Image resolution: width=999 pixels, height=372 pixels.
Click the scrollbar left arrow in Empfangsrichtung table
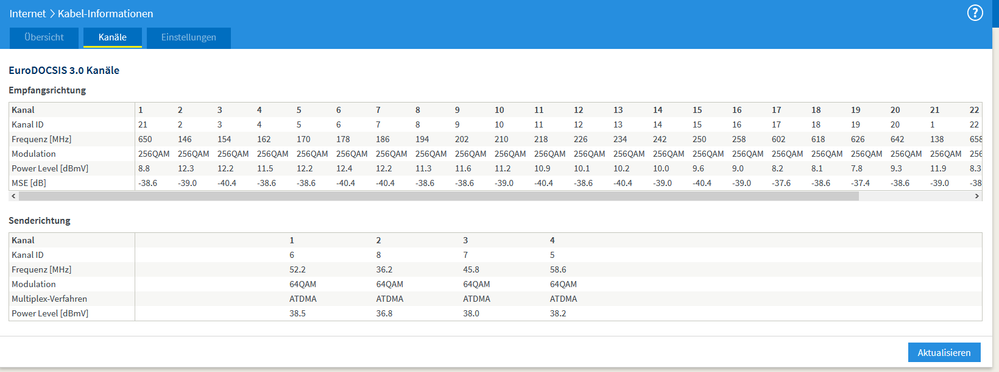point(13,196)
